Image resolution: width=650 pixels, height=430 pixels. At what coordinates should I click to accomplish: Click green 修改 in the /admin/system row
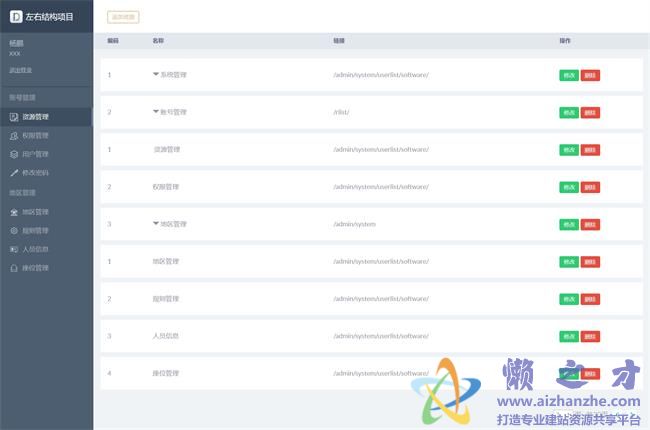click(569, 225)
